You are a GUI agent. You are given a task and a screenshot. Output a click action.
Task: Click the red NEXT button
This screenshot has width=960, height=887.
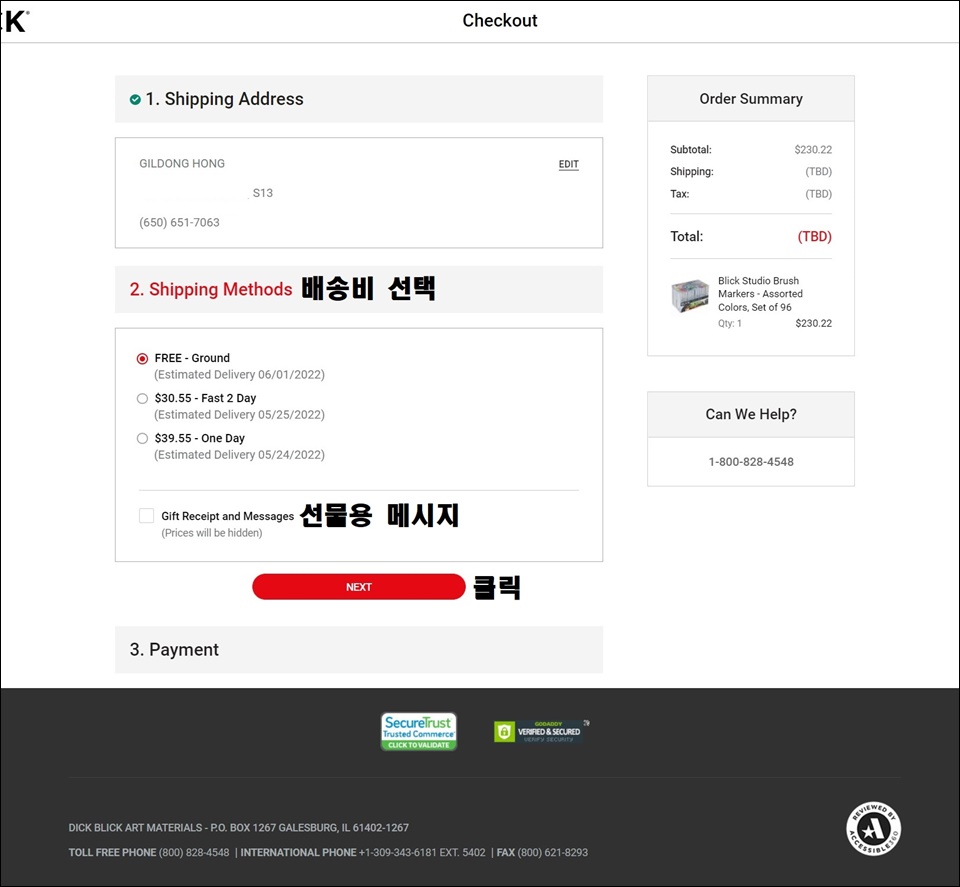point(359,587)
